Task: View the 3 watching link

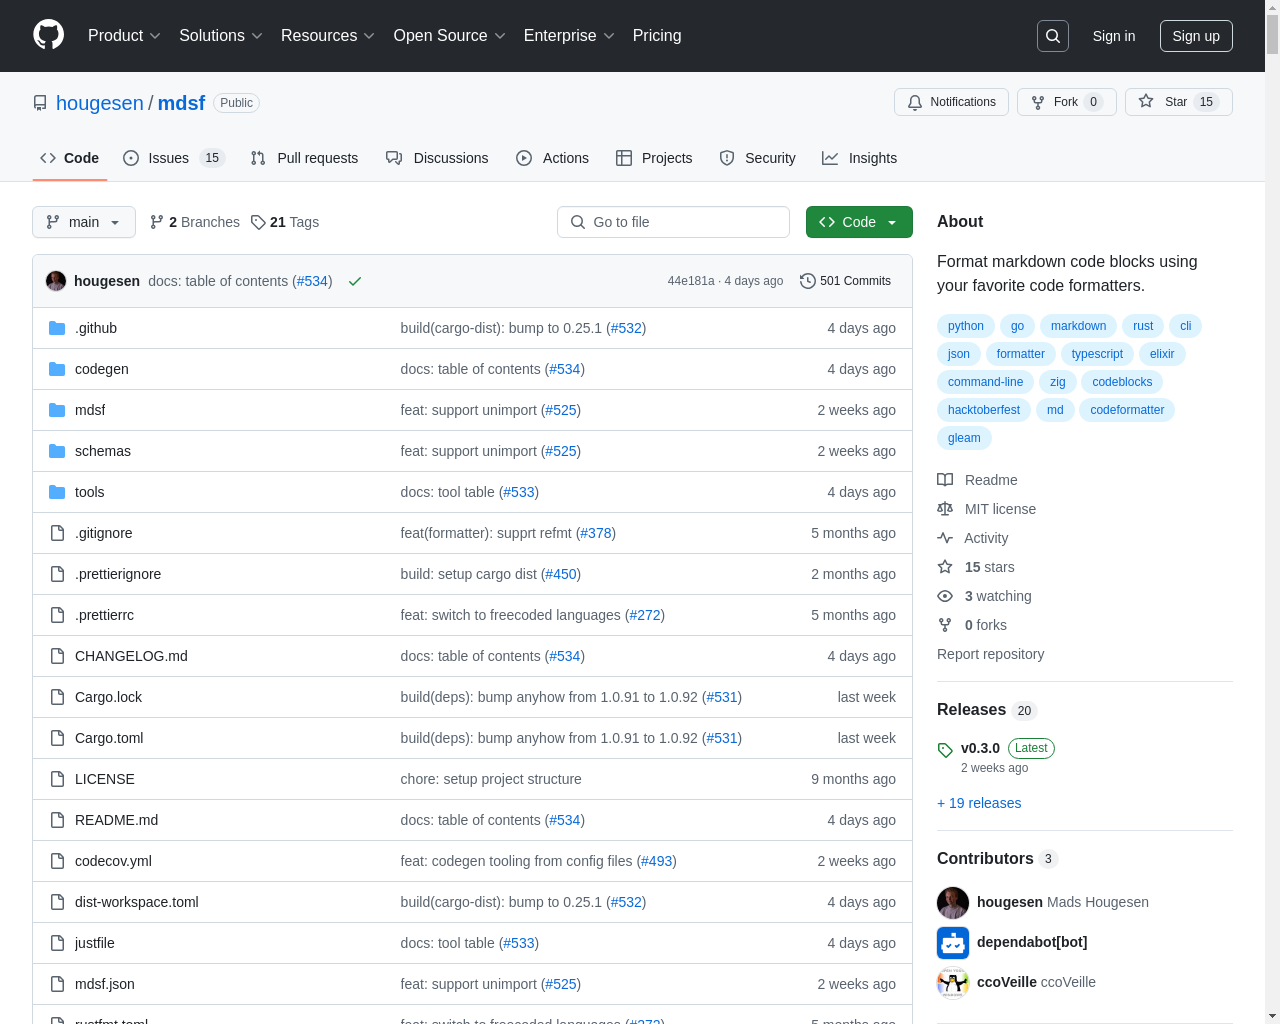Action: 984,596
